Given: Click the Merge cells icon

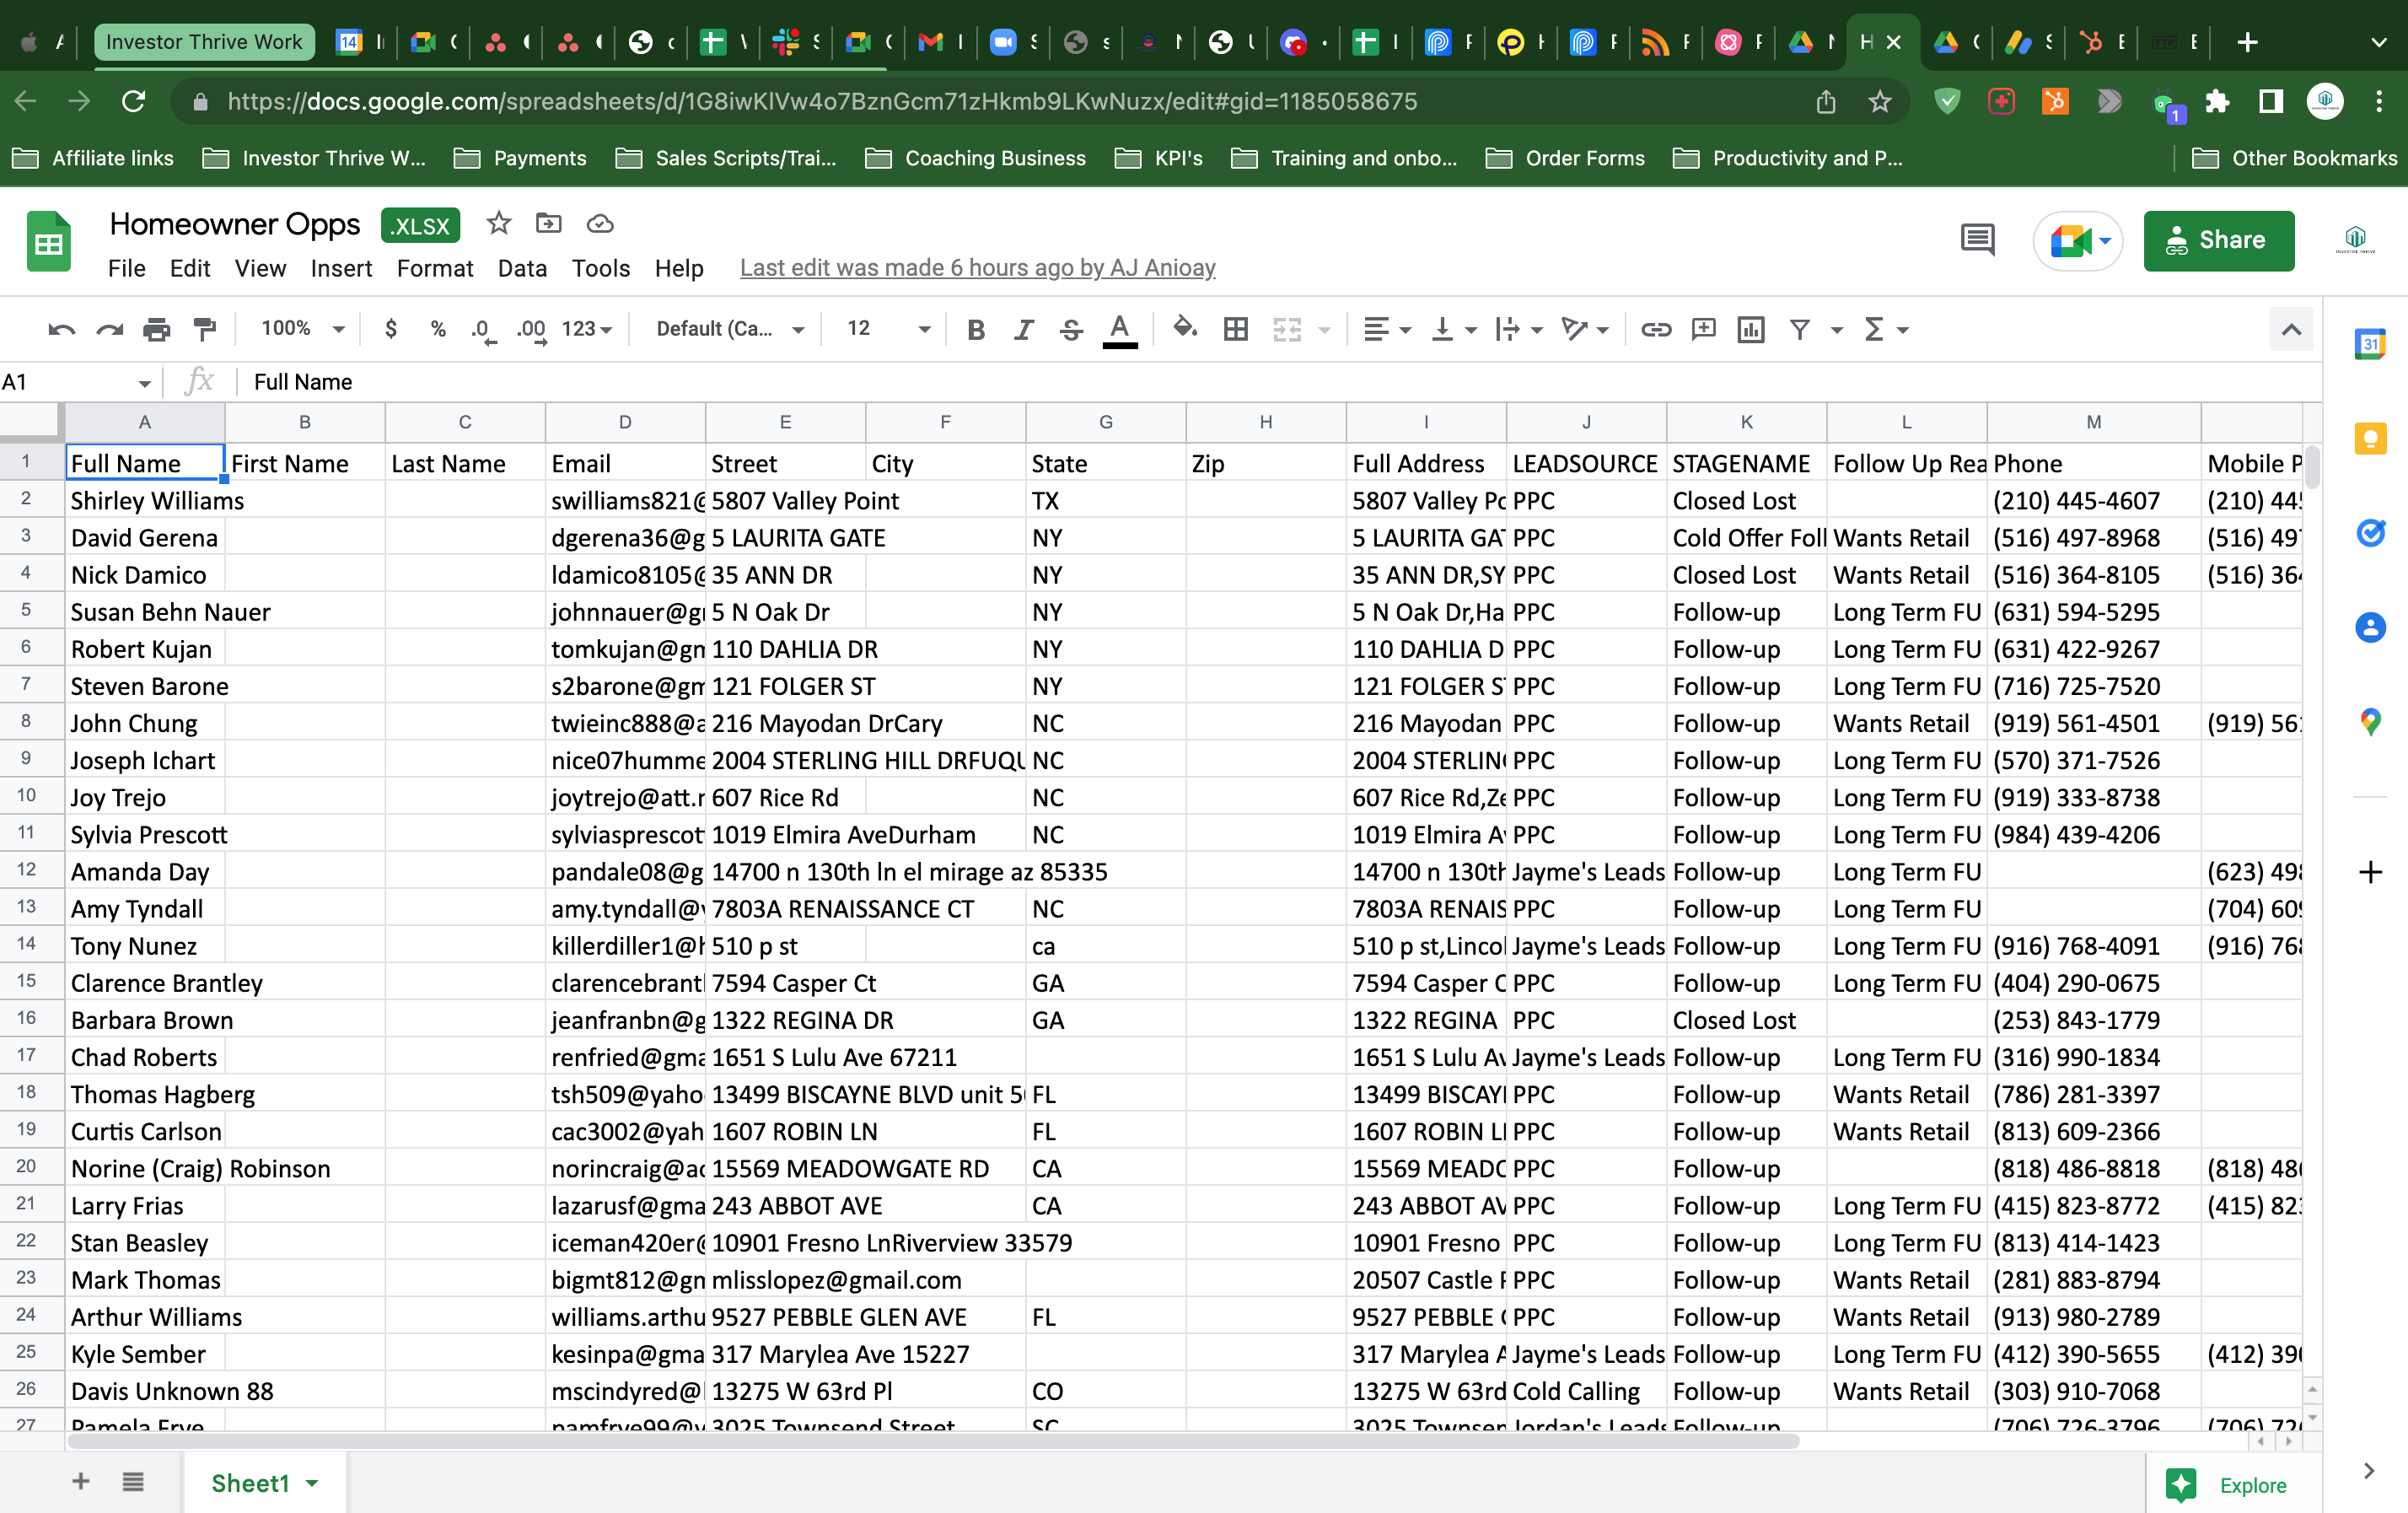Looking at the screenshot, I should point(1287,329).
